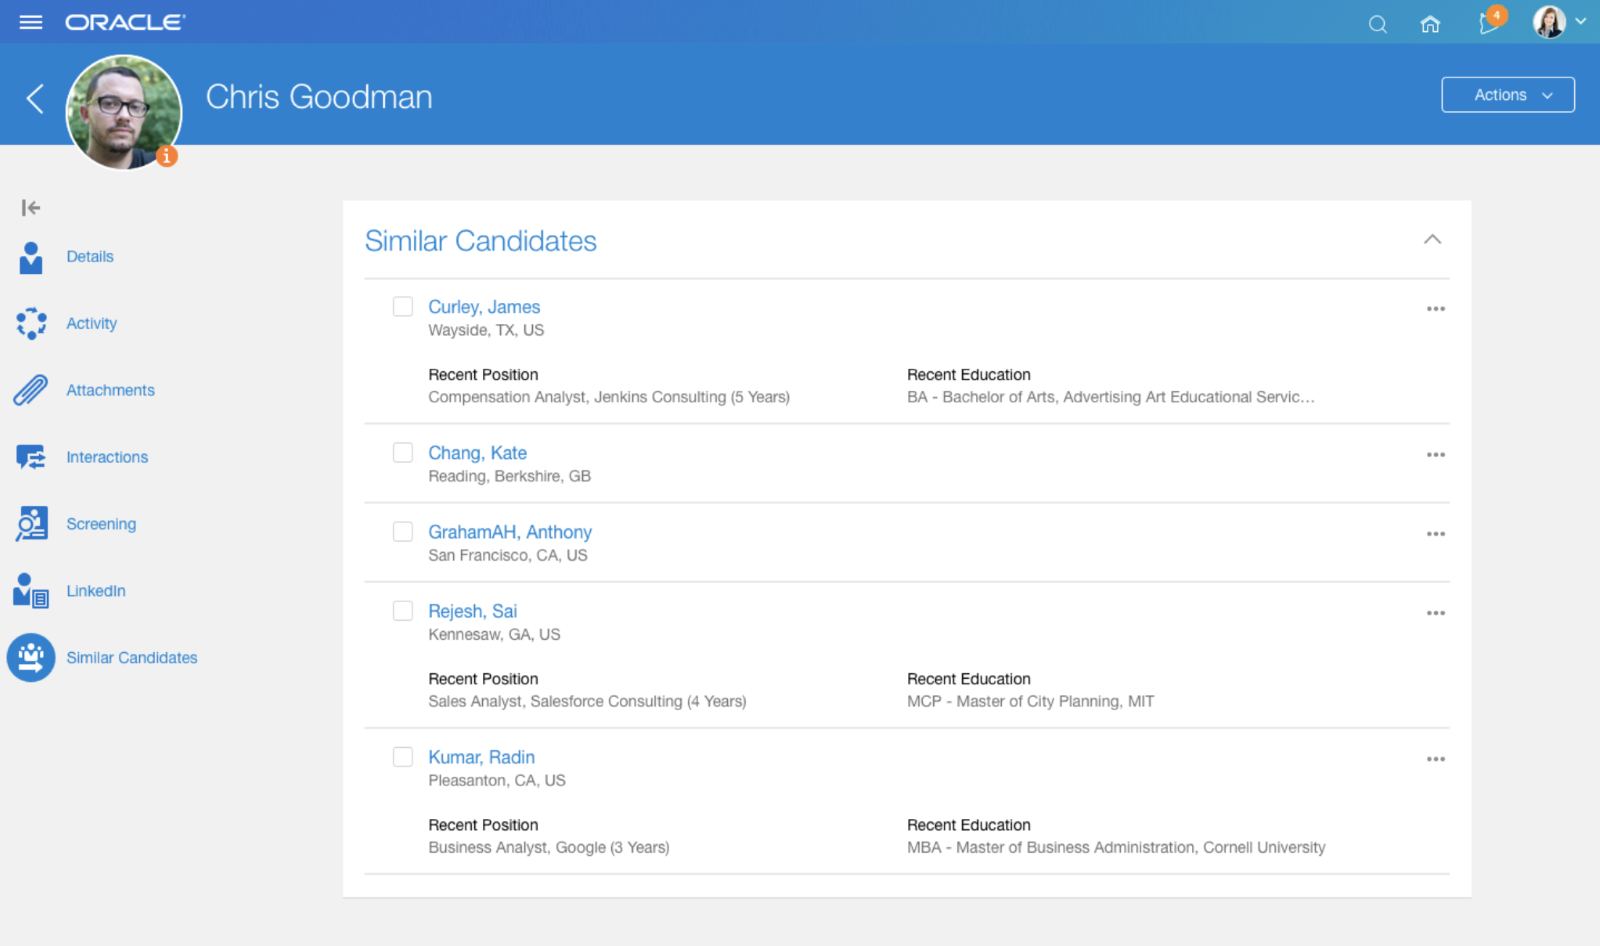Open Attachments via paperclip icon
1600x946 pixels.
click(x=31, y=390)
